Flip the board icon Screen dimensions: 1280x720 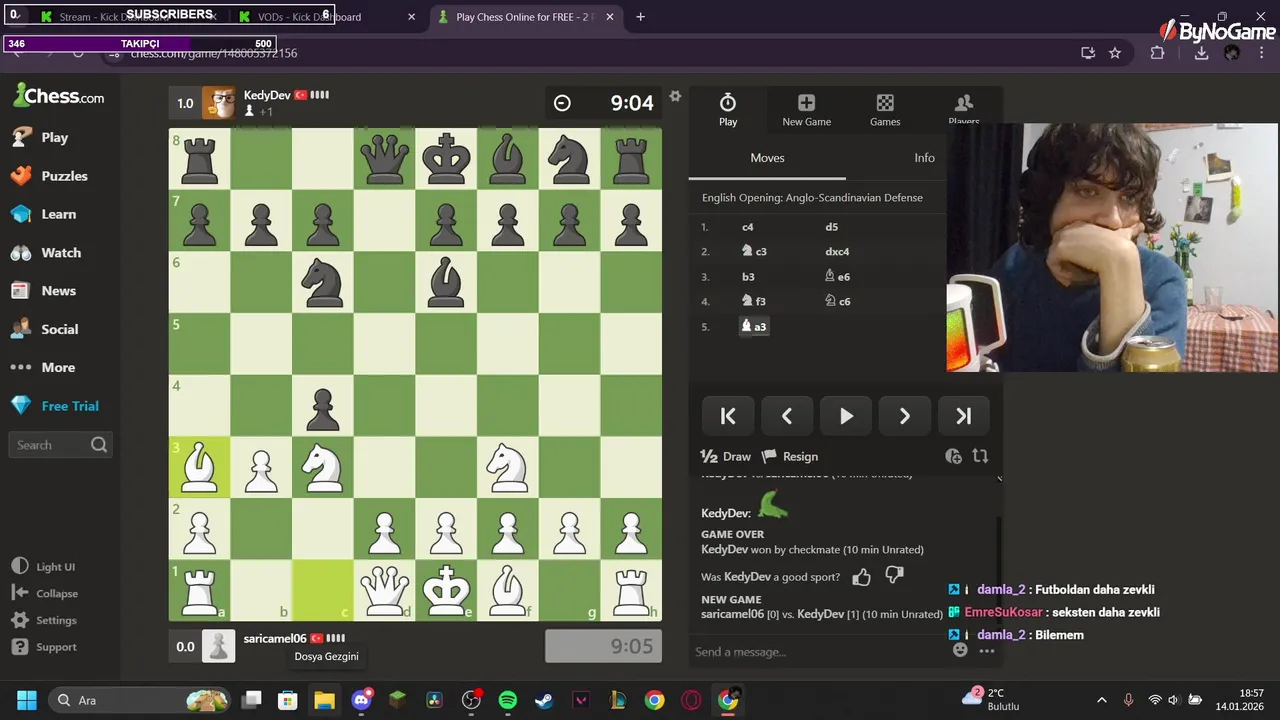[980, 456]
